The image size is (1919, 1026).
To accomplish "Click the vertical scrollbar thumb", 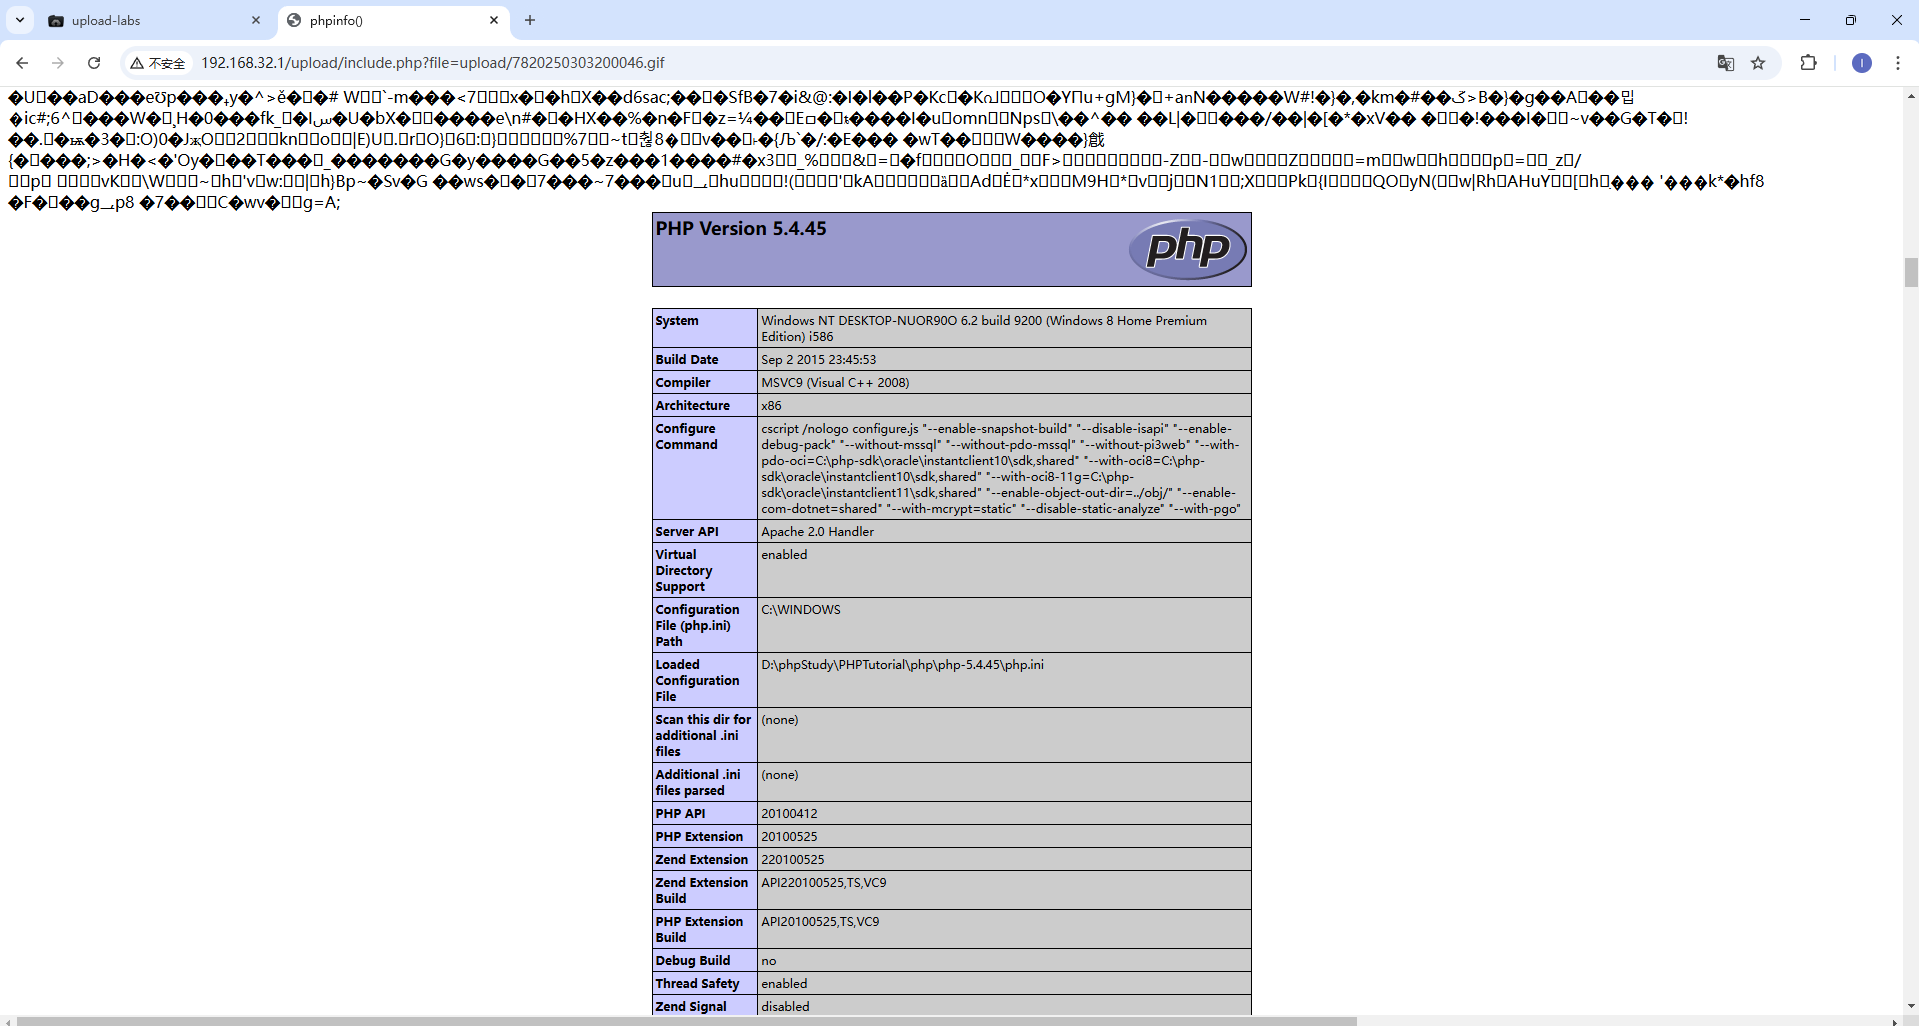I will click(1911, 272).
